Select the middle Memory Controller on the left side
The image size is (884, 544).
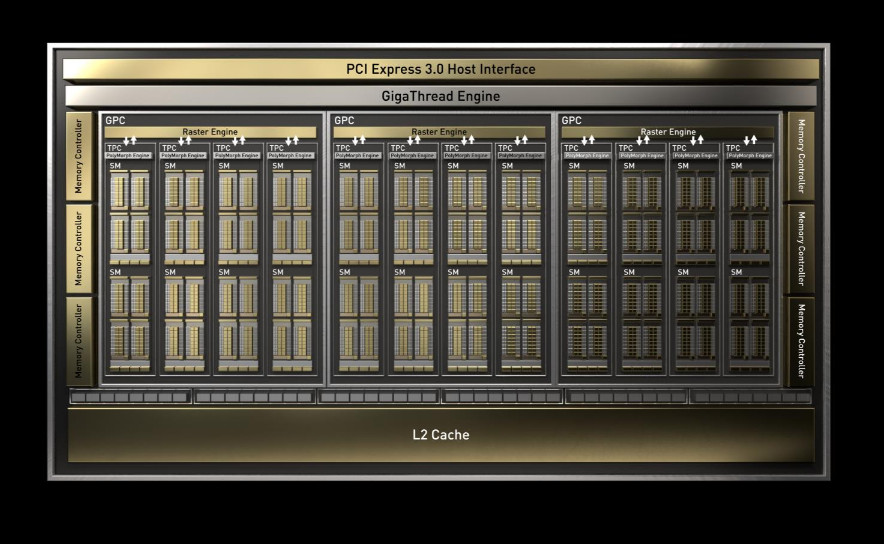(79, 249)
